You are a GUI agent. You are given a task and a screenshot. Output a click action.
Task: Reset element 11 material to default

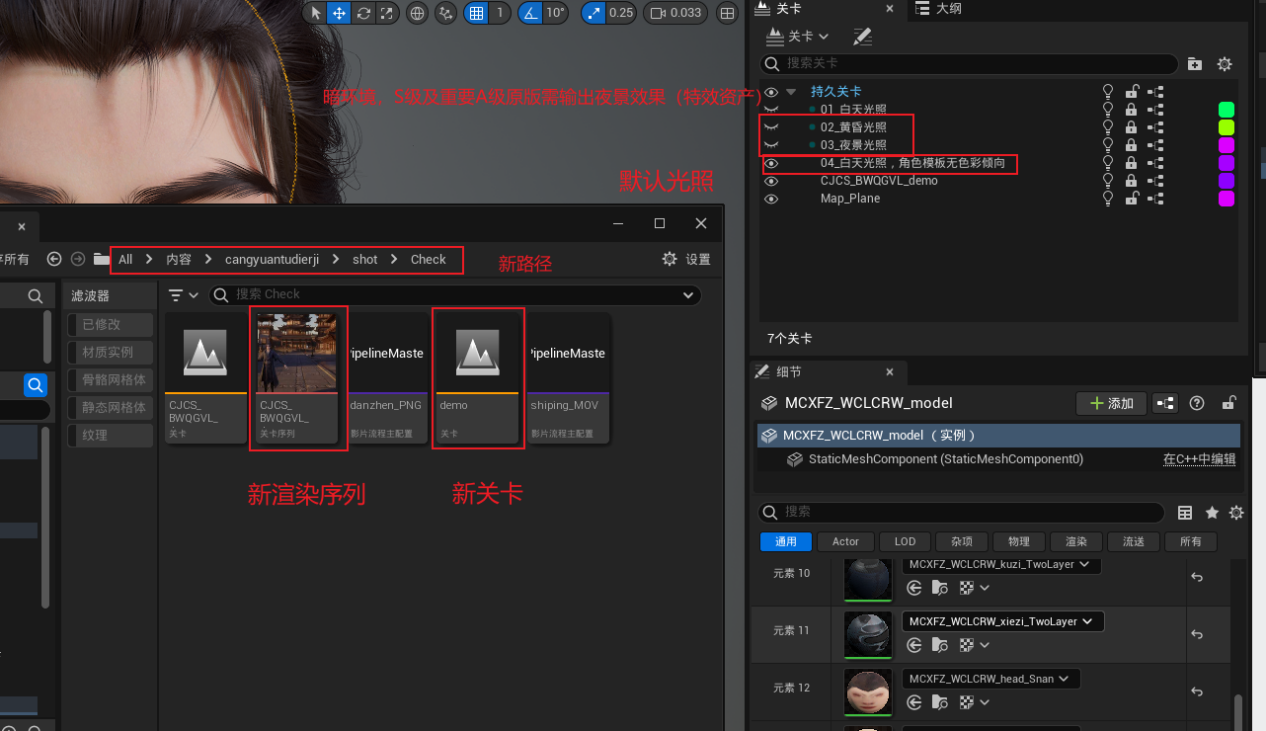point(1196,634)
